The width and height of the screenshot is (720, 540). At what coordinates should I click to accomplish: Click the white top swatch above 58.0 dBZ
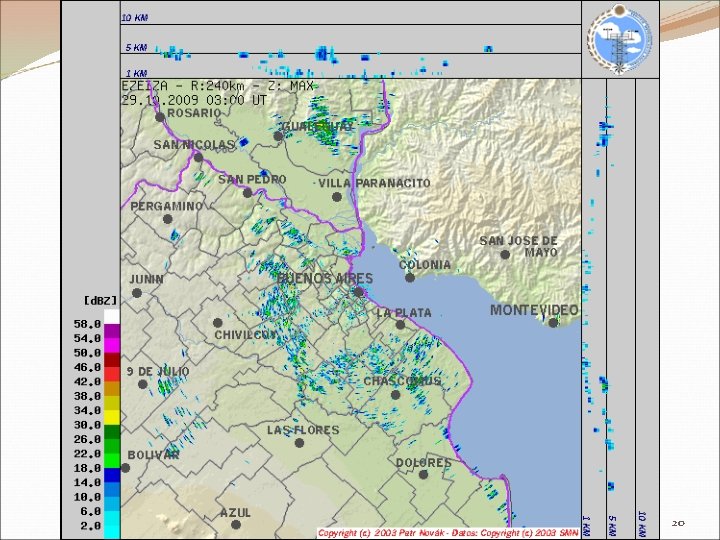click(x=112, y=317)
